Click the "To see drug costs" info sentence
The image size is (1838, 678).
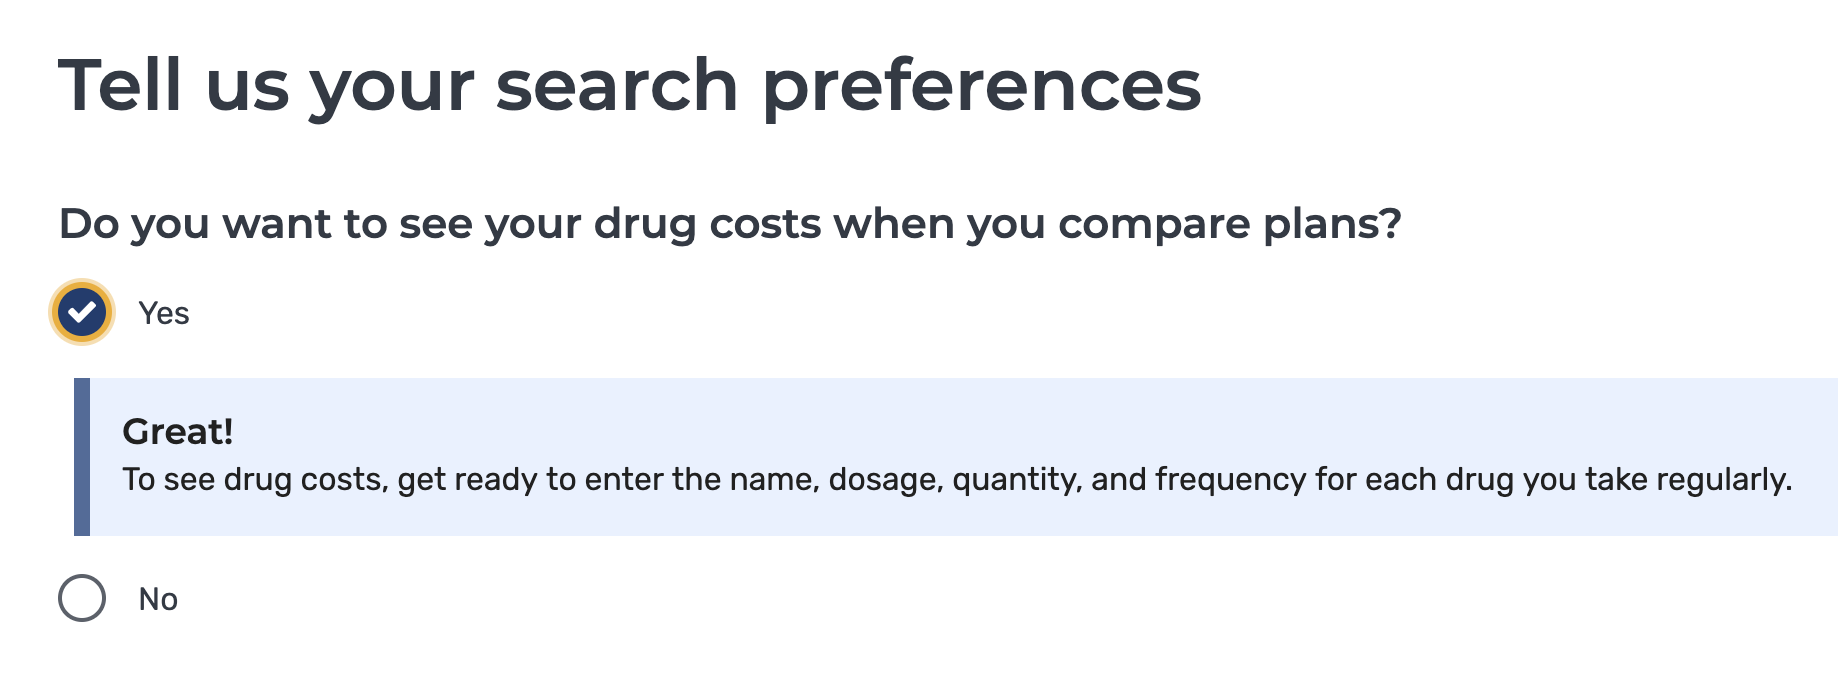coord(956,479)
